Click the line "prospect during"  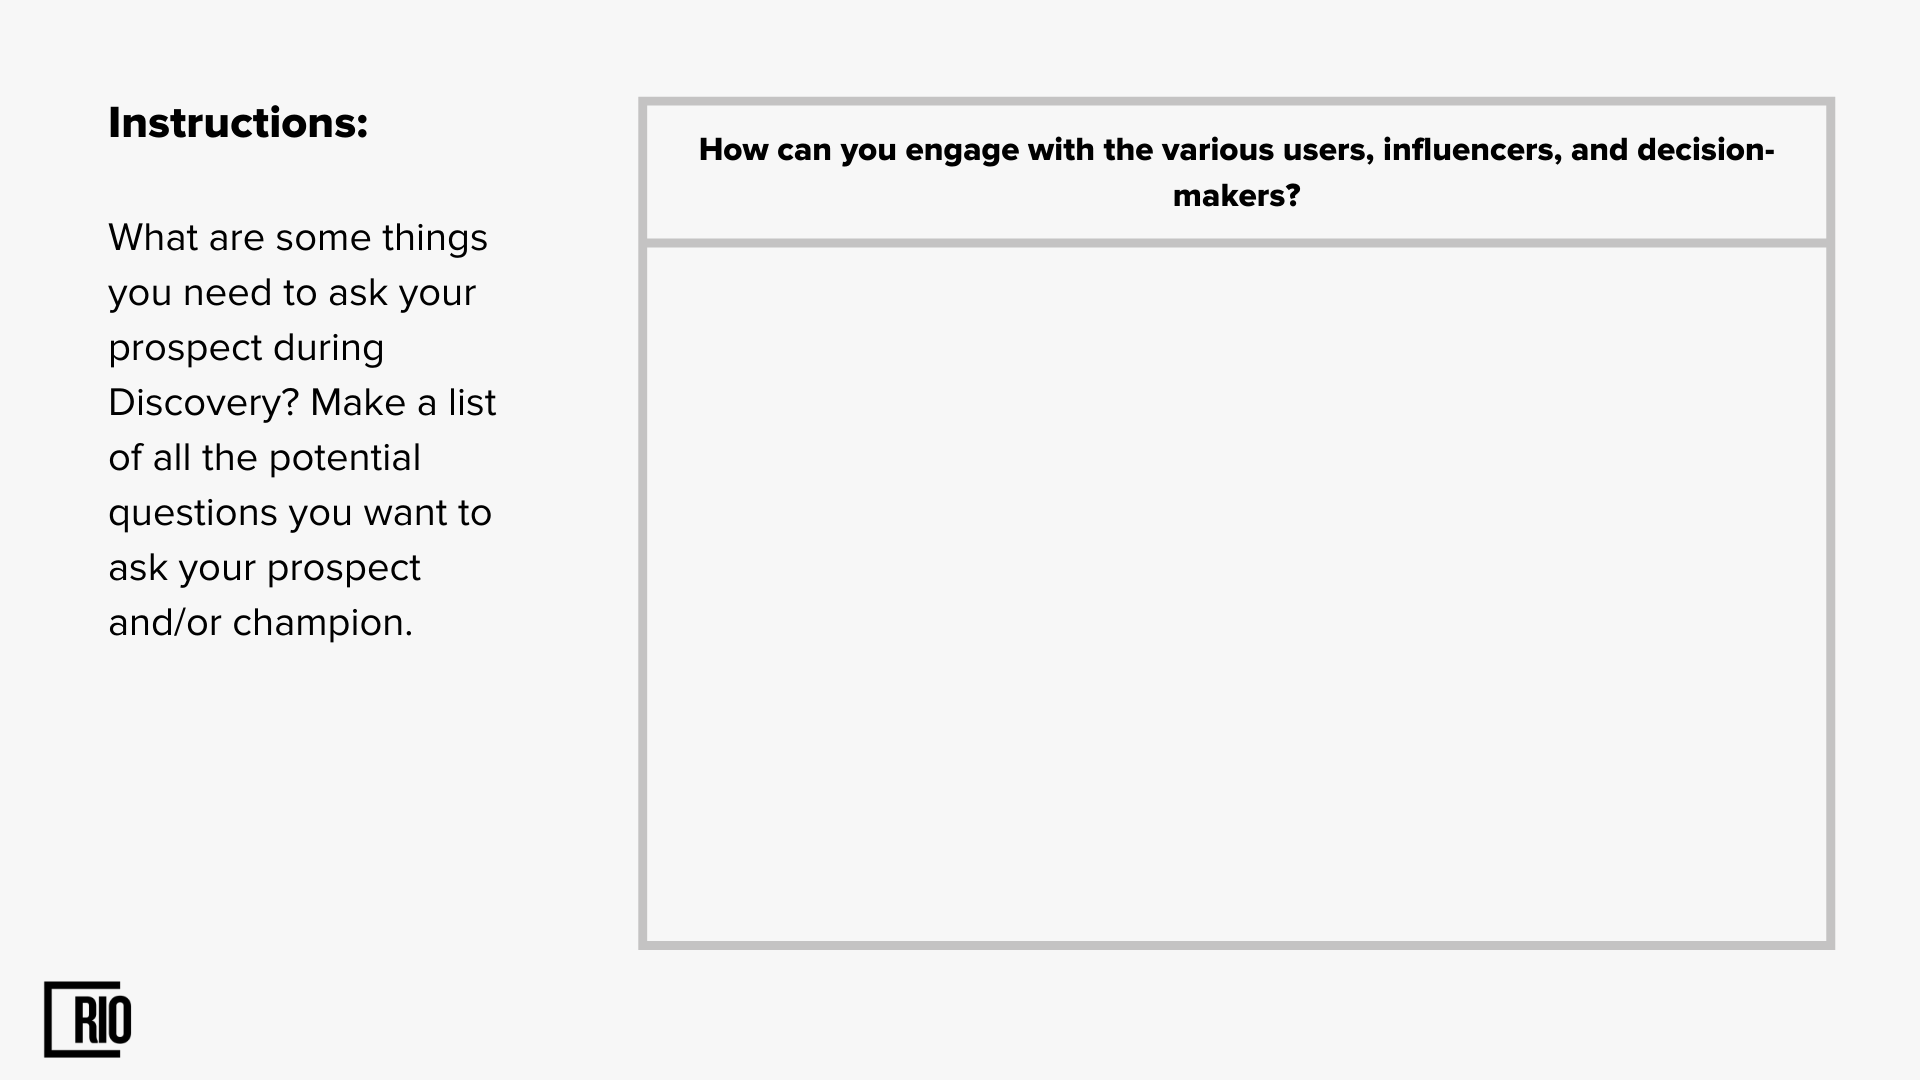click(x=246, y=348)
